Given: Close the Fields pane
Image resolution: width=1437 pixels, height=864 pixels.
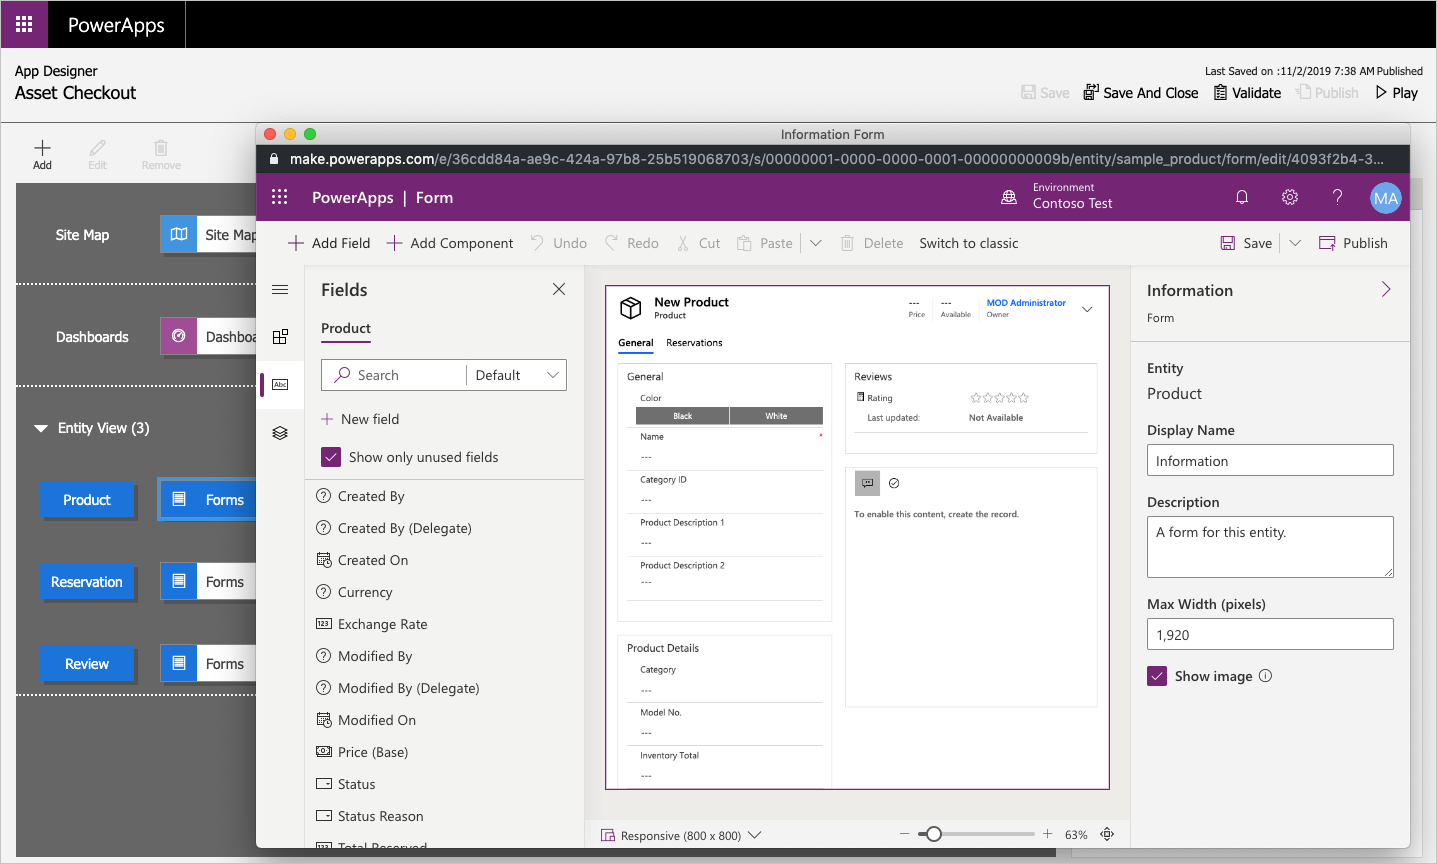Looking at the screenshot, I should click(559, 289).
